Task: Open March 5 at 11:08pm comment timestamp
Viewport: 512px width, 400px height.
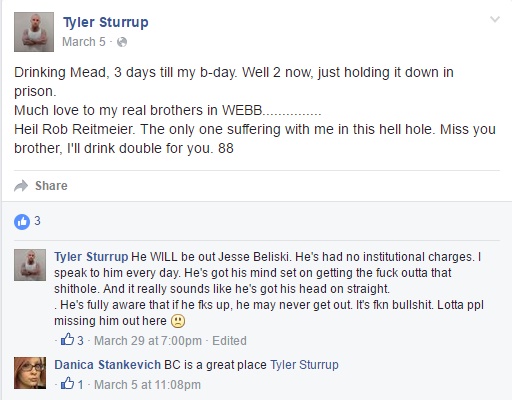Action: 147,385
